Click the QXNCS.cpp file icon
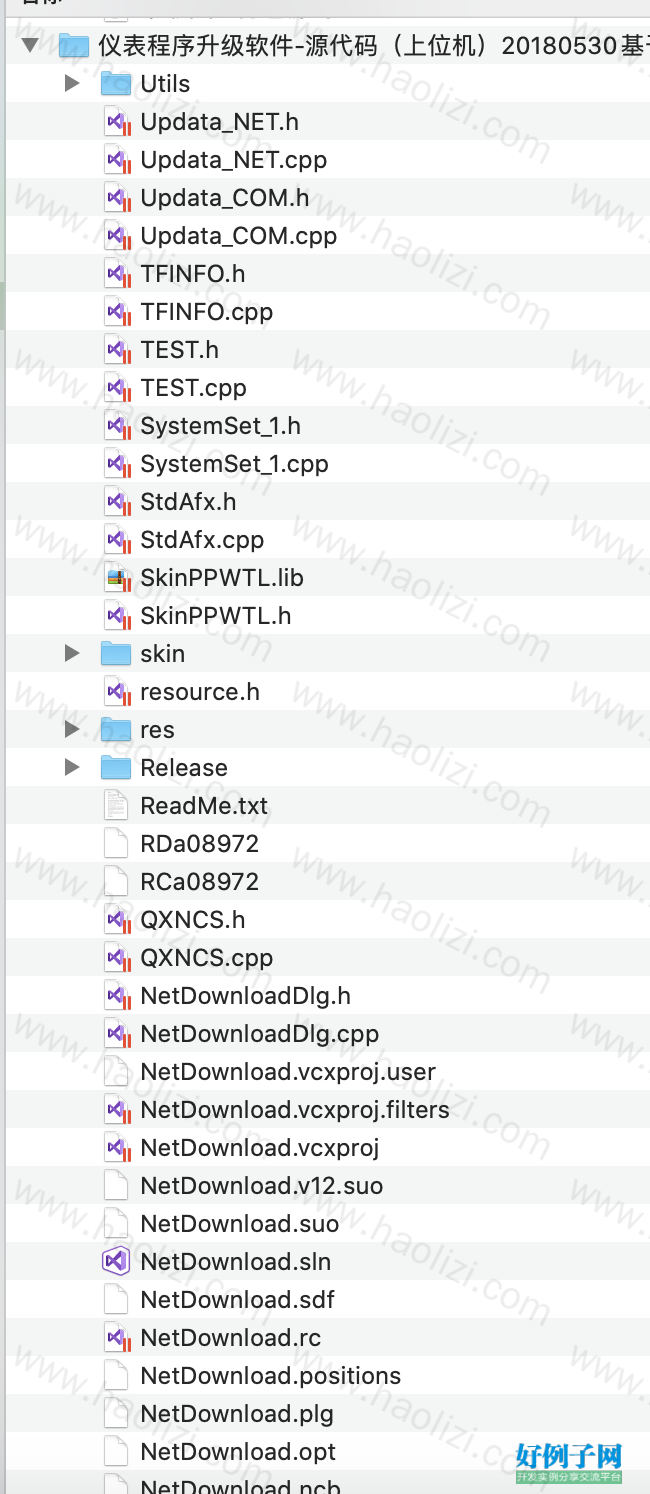Image resolution: width=650 pixels, height=1494 pixels. [x=117, y=957]
